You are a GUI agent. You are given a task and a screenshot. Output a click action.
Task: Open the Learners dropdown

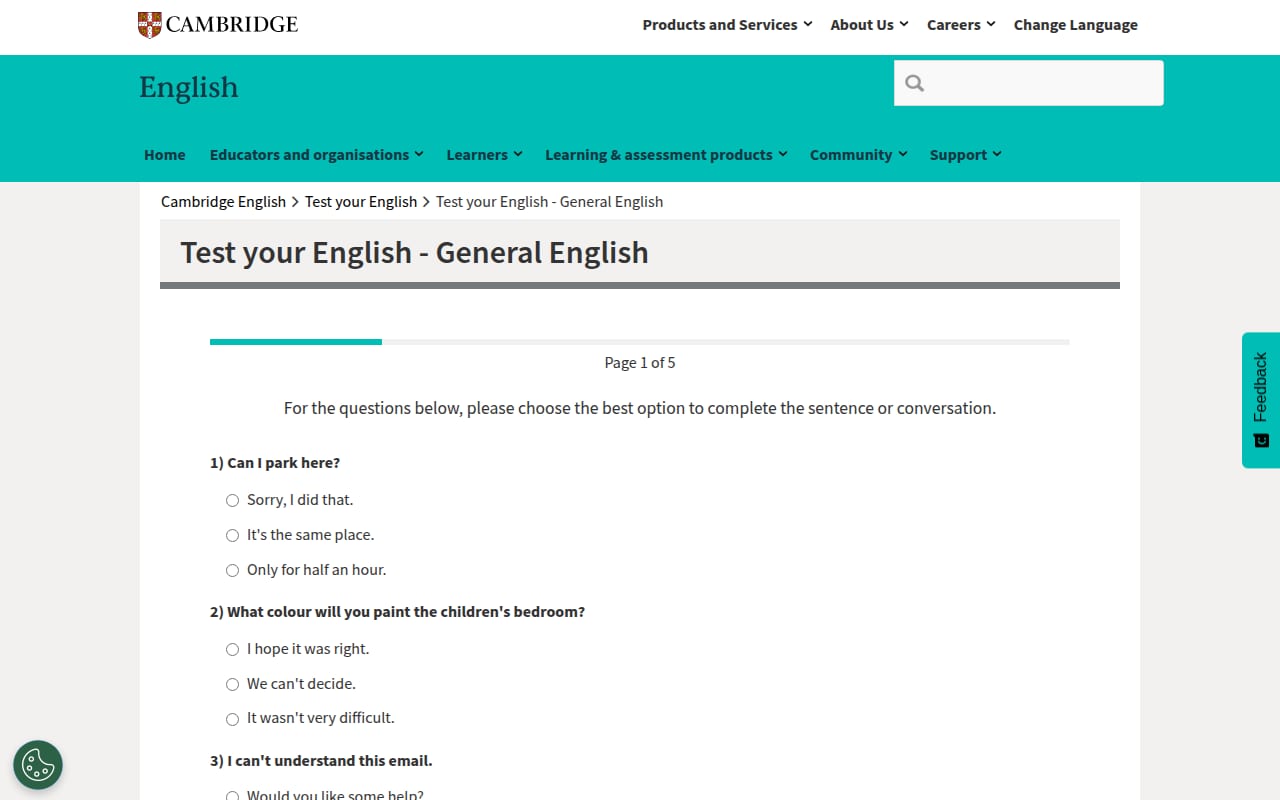coord(484,155)
